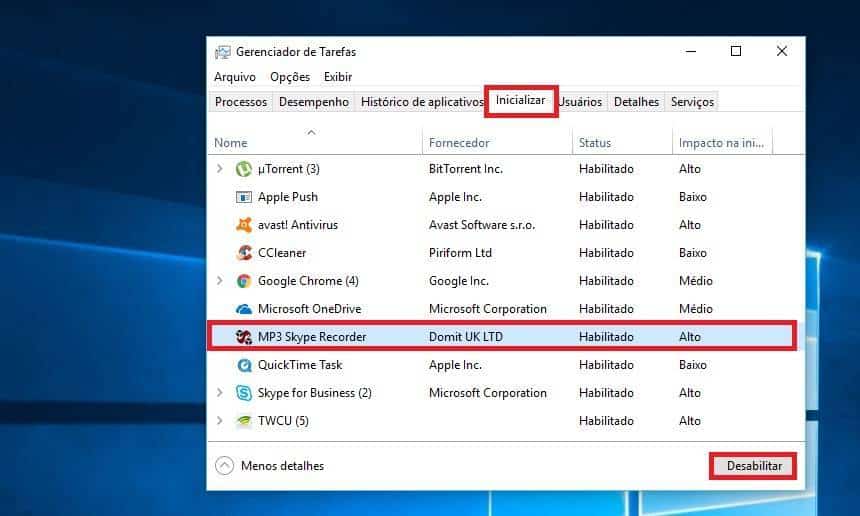The width and height of the screenshot is (860, 516).
Task: Click the Apple Push icon
Action: tap(244, 197)
